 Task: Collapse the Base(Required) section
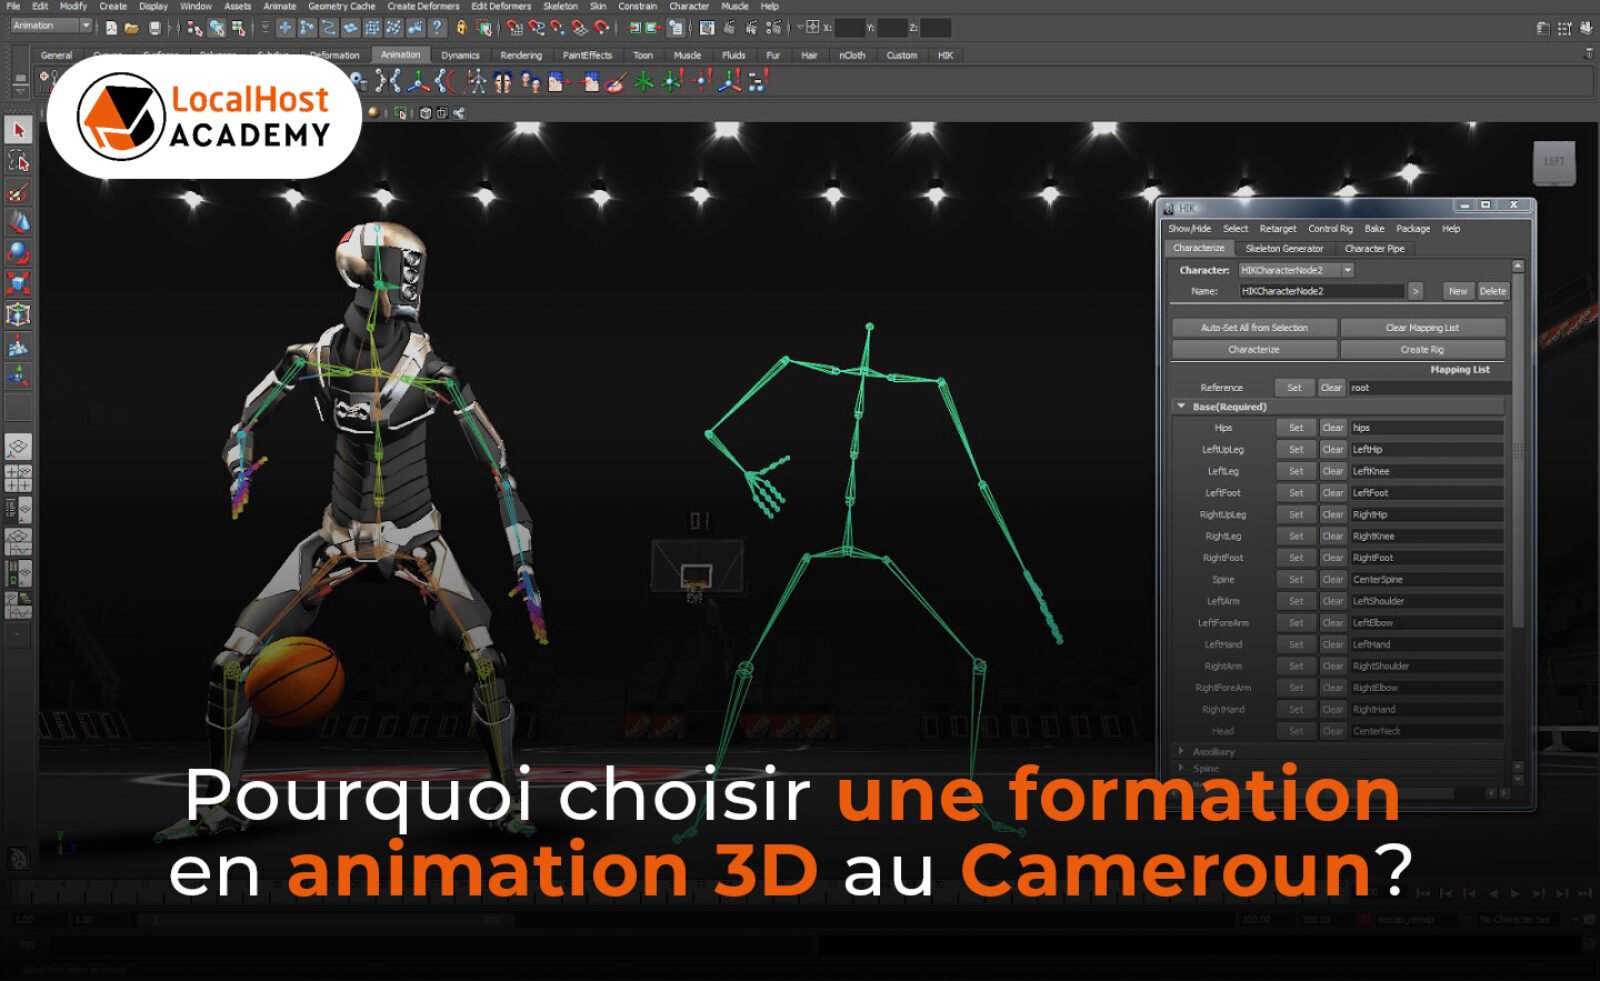pos(1181,407)
